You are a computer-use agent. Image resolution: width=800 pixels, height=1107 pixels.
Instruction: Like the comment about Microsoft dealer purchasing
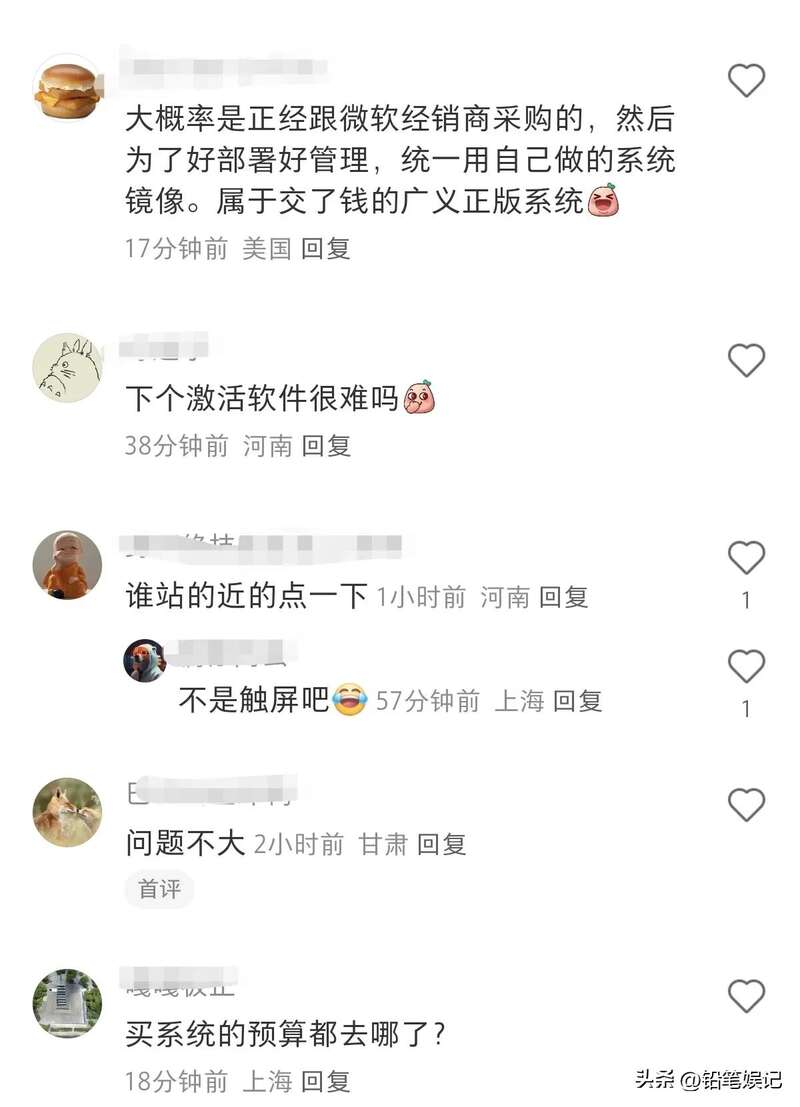pos(746,80)
